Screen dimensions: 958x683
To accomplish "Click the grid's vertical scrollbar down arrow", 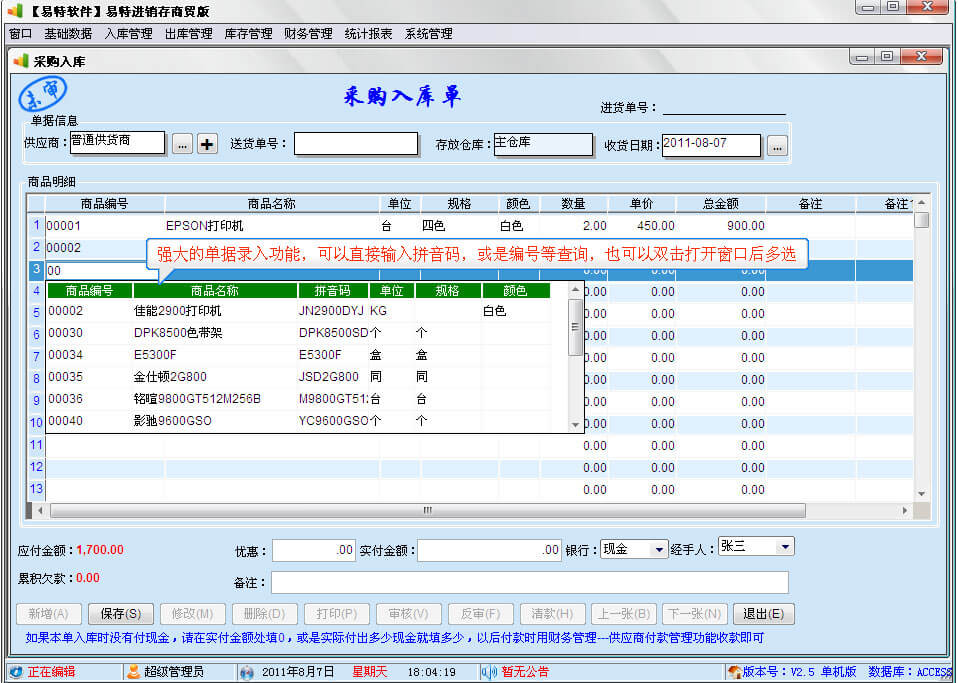I will tap(921, 494).
